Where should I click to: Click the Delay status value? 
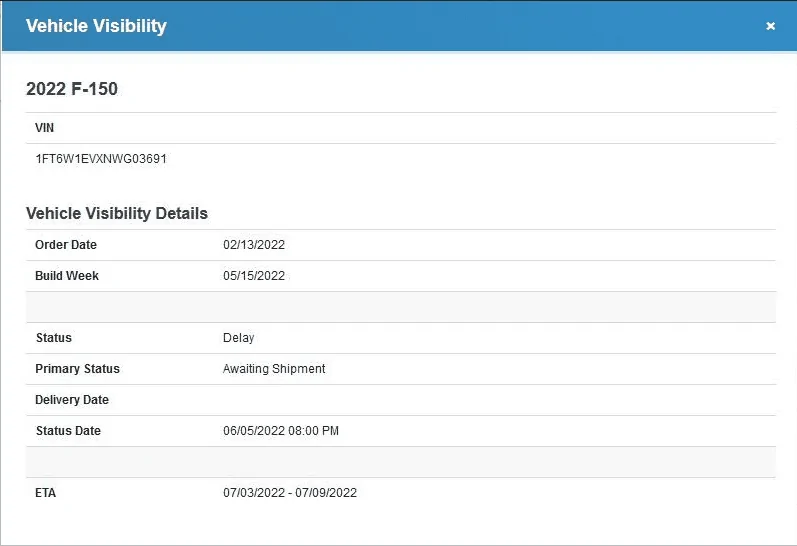239,338
